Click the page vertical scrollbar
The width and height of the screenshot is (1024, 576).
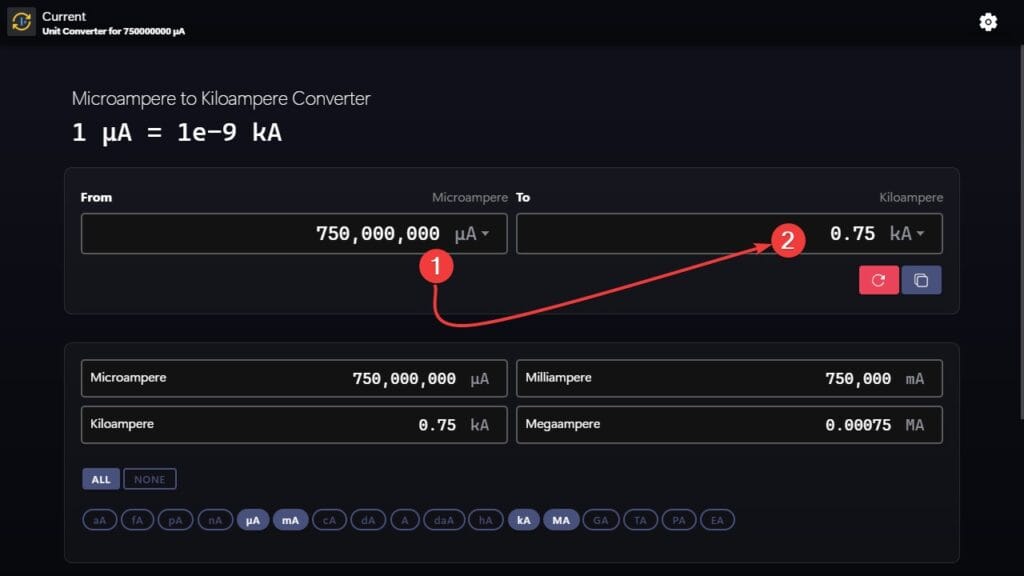coord(1021,232)
